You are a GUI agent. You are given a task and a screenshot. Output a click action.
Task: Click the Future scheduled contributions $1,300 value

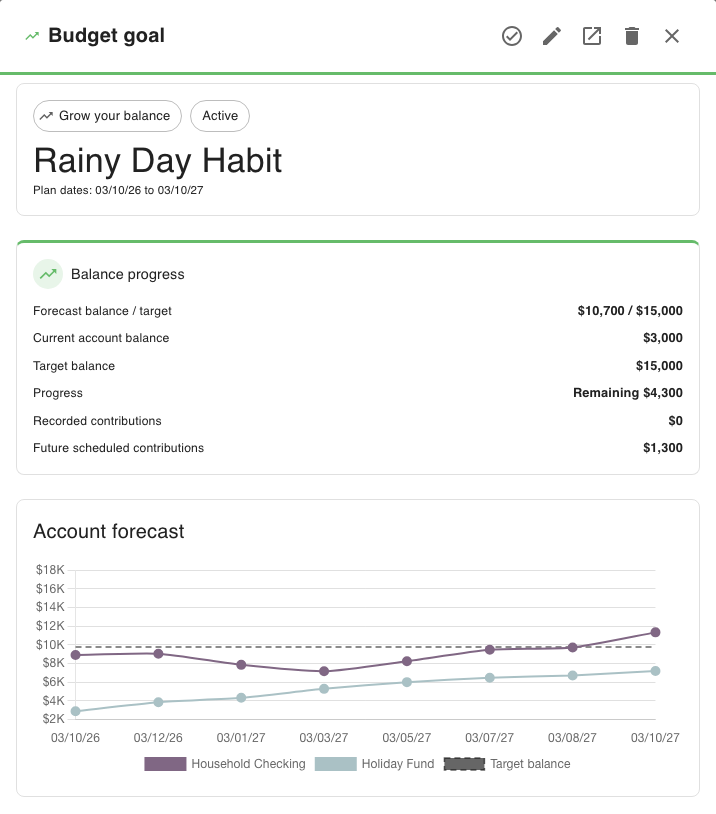pyautogui.click(x=663, y=448)
